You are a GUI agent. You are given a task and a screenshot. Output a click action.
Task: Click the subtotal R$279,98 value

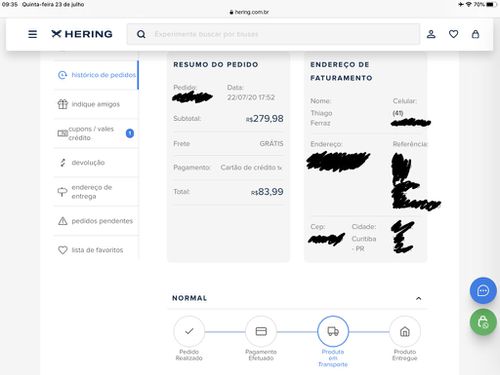[x=265, y=119]
